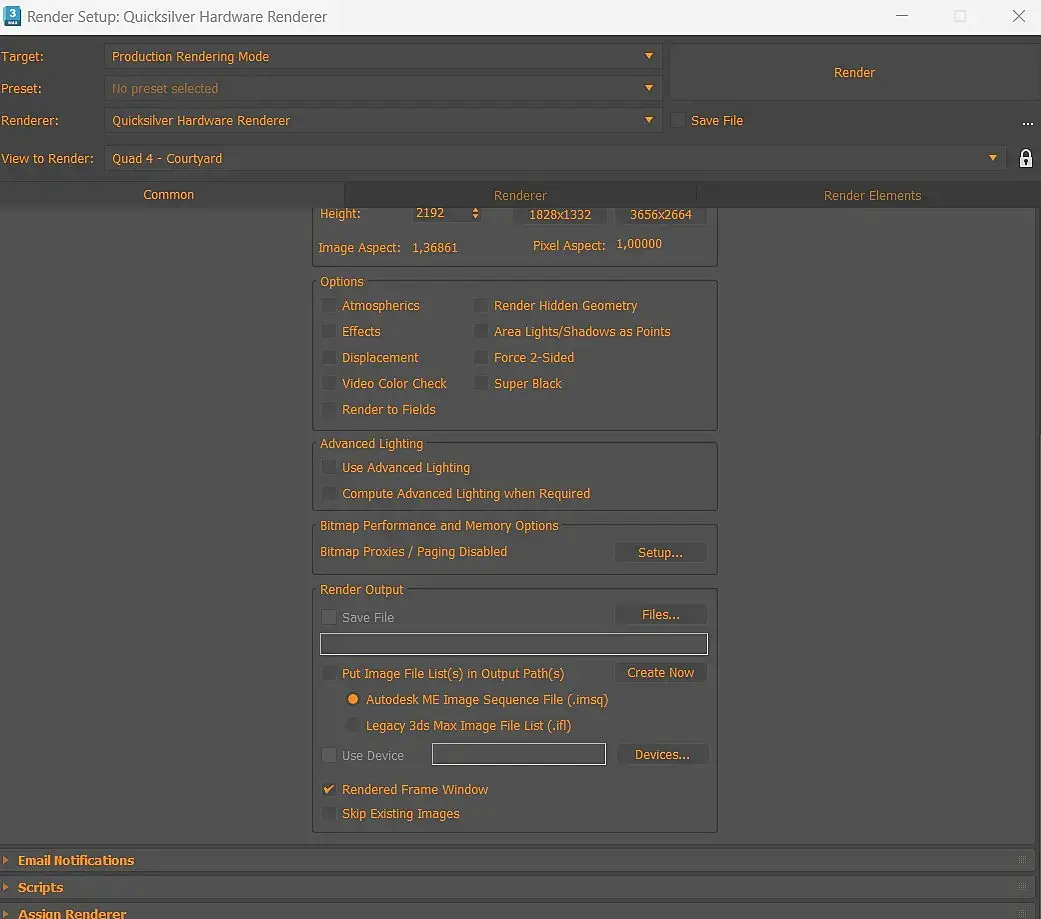This screenshot has height=919, width=1041.
Task: Check Save File in Render Output group
Action: coord(329,618)
